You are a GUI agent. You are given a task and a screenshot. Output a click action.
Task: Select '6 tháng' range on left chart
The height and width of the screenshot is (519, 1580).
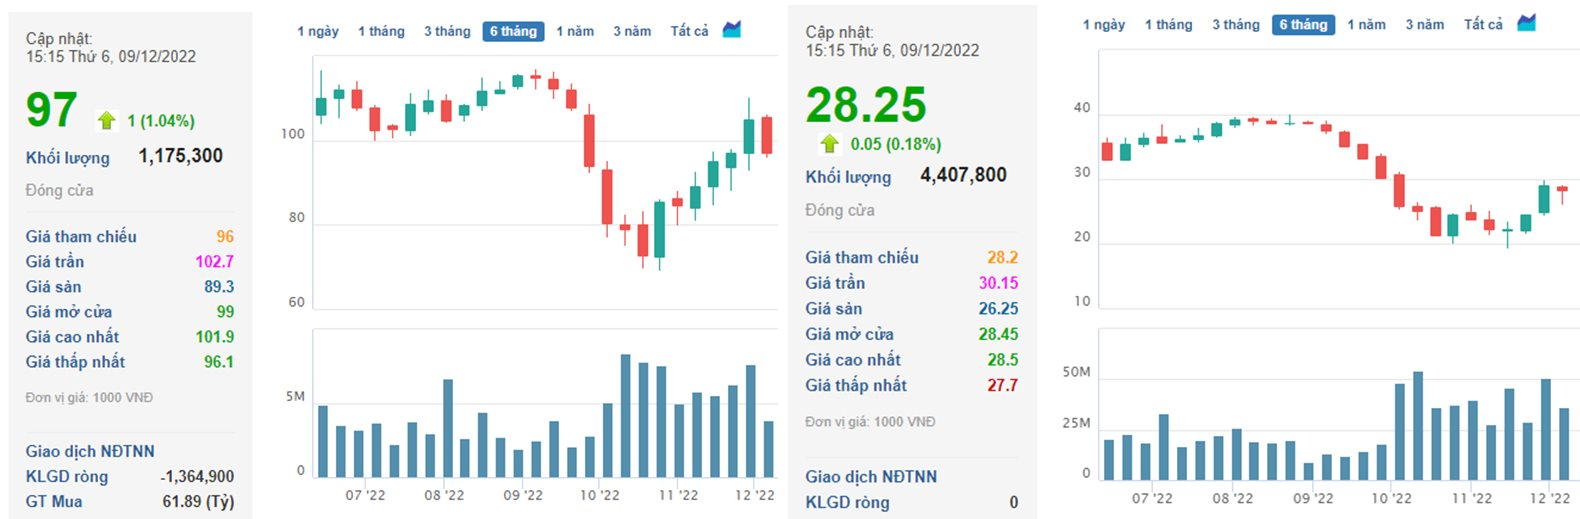click(514, 31)
